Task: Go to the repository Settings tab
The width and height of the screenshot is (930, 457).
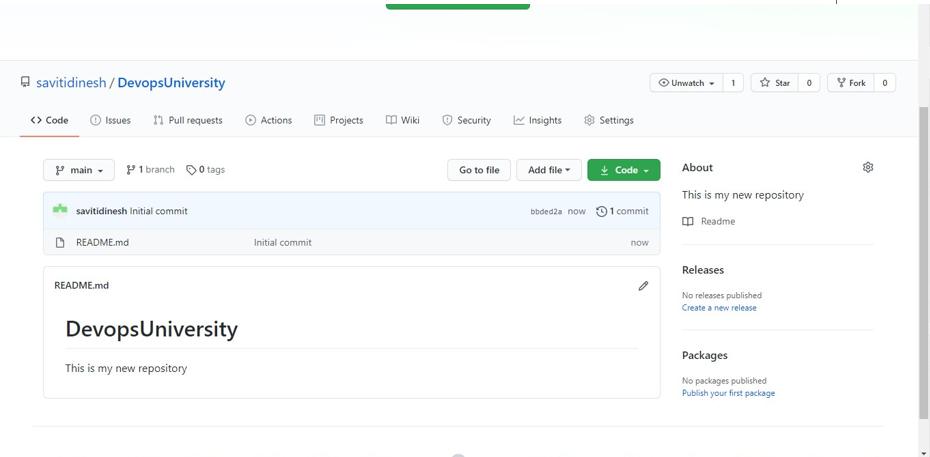Action: 608,120
